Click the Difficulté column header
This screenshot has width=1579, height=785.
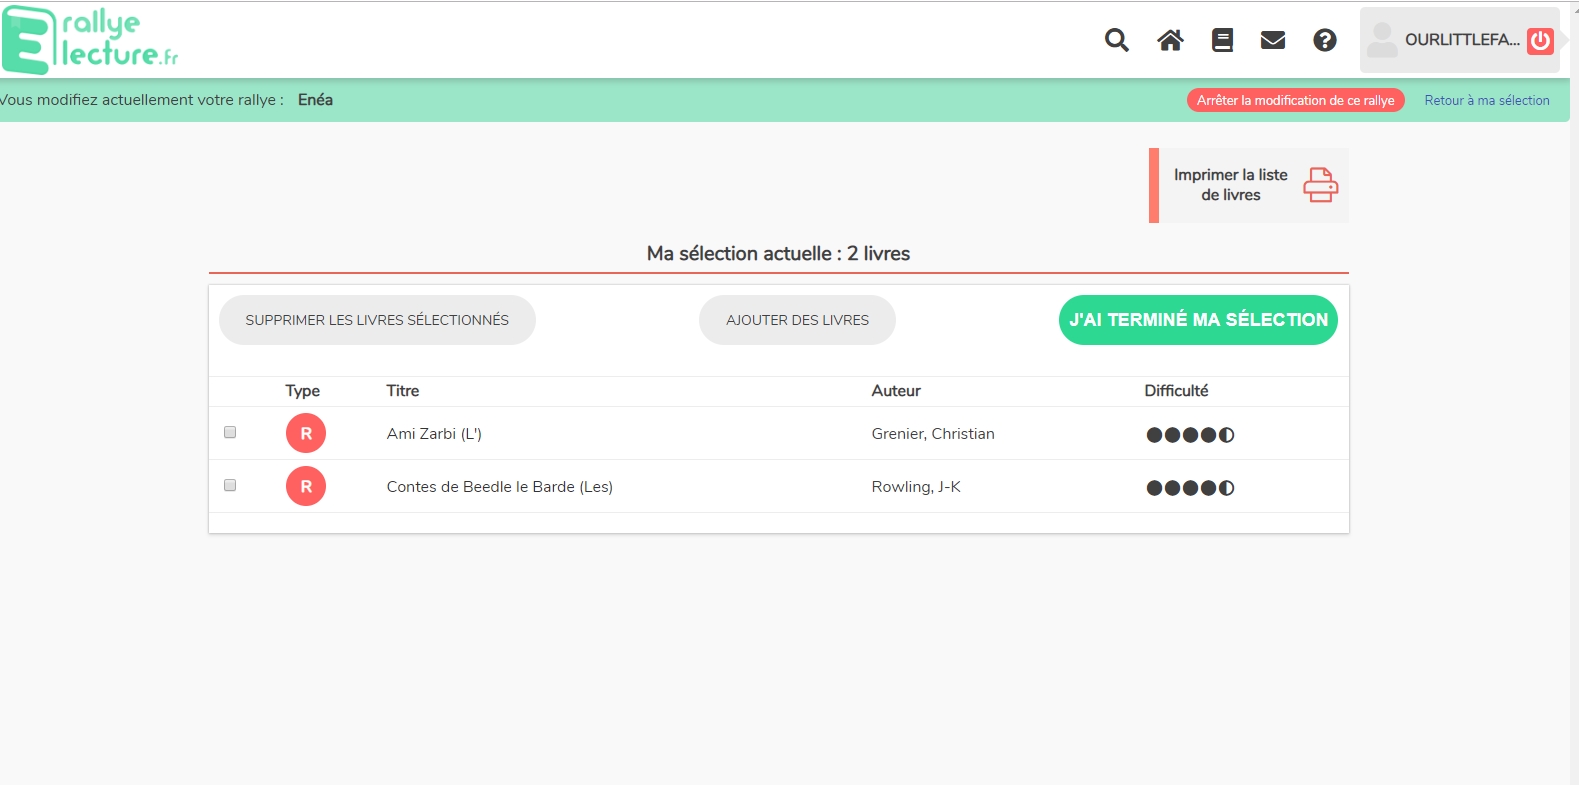1176,391
